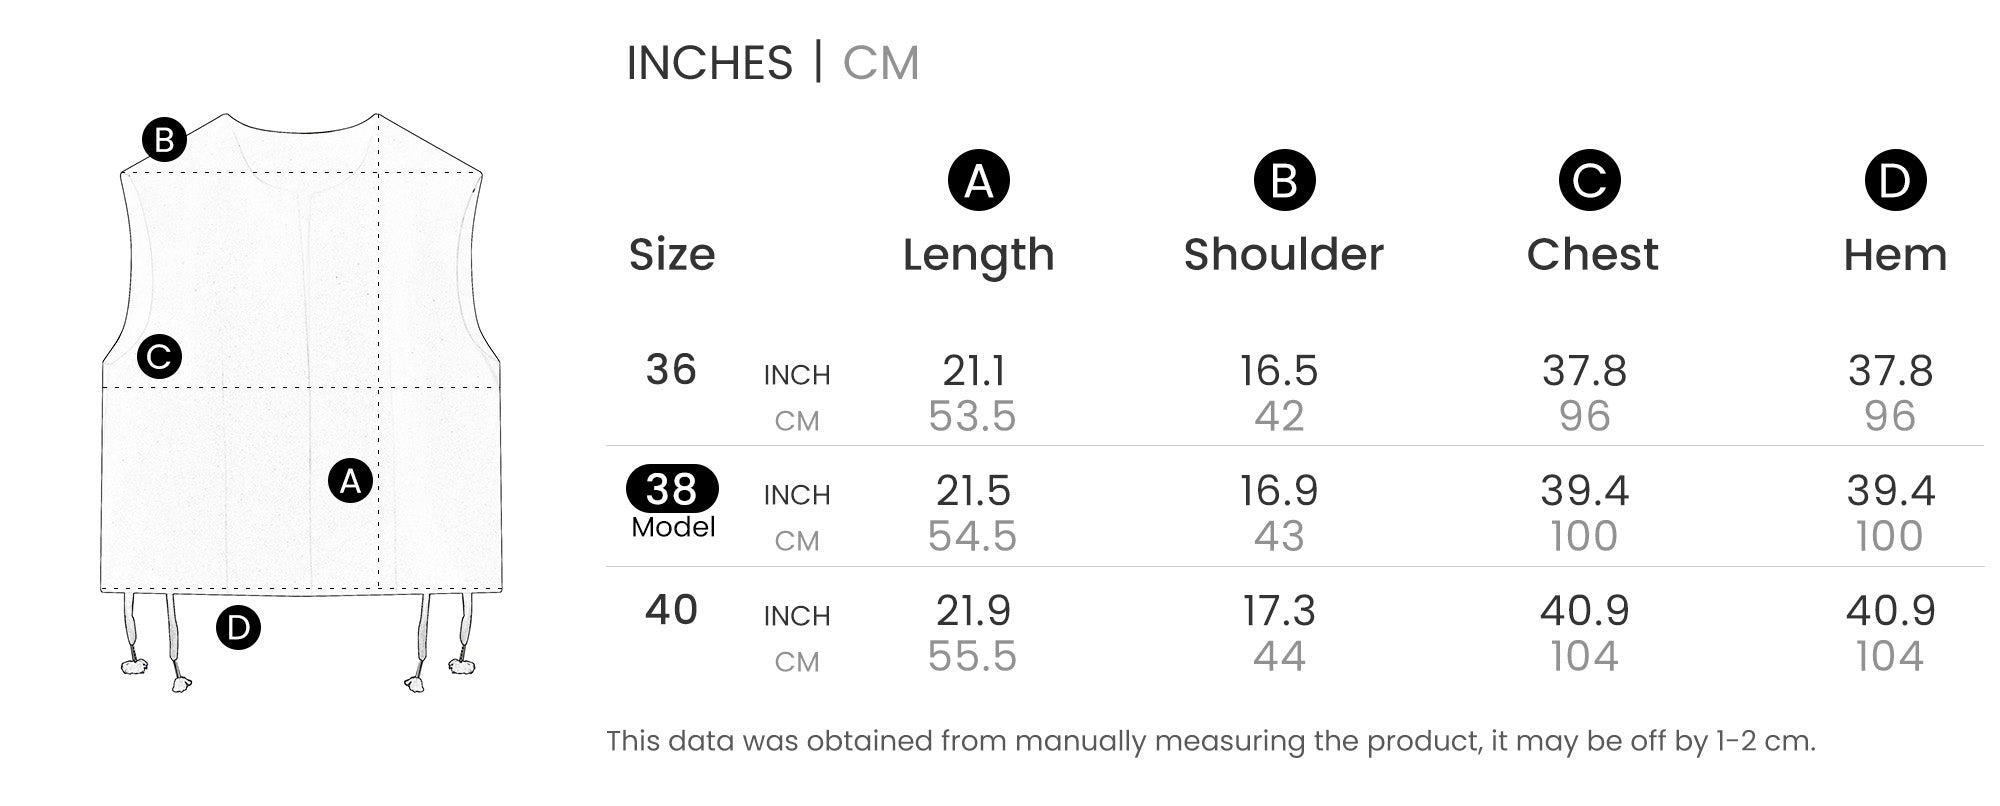Click the D badge above Hem column

pos(1895,181)
